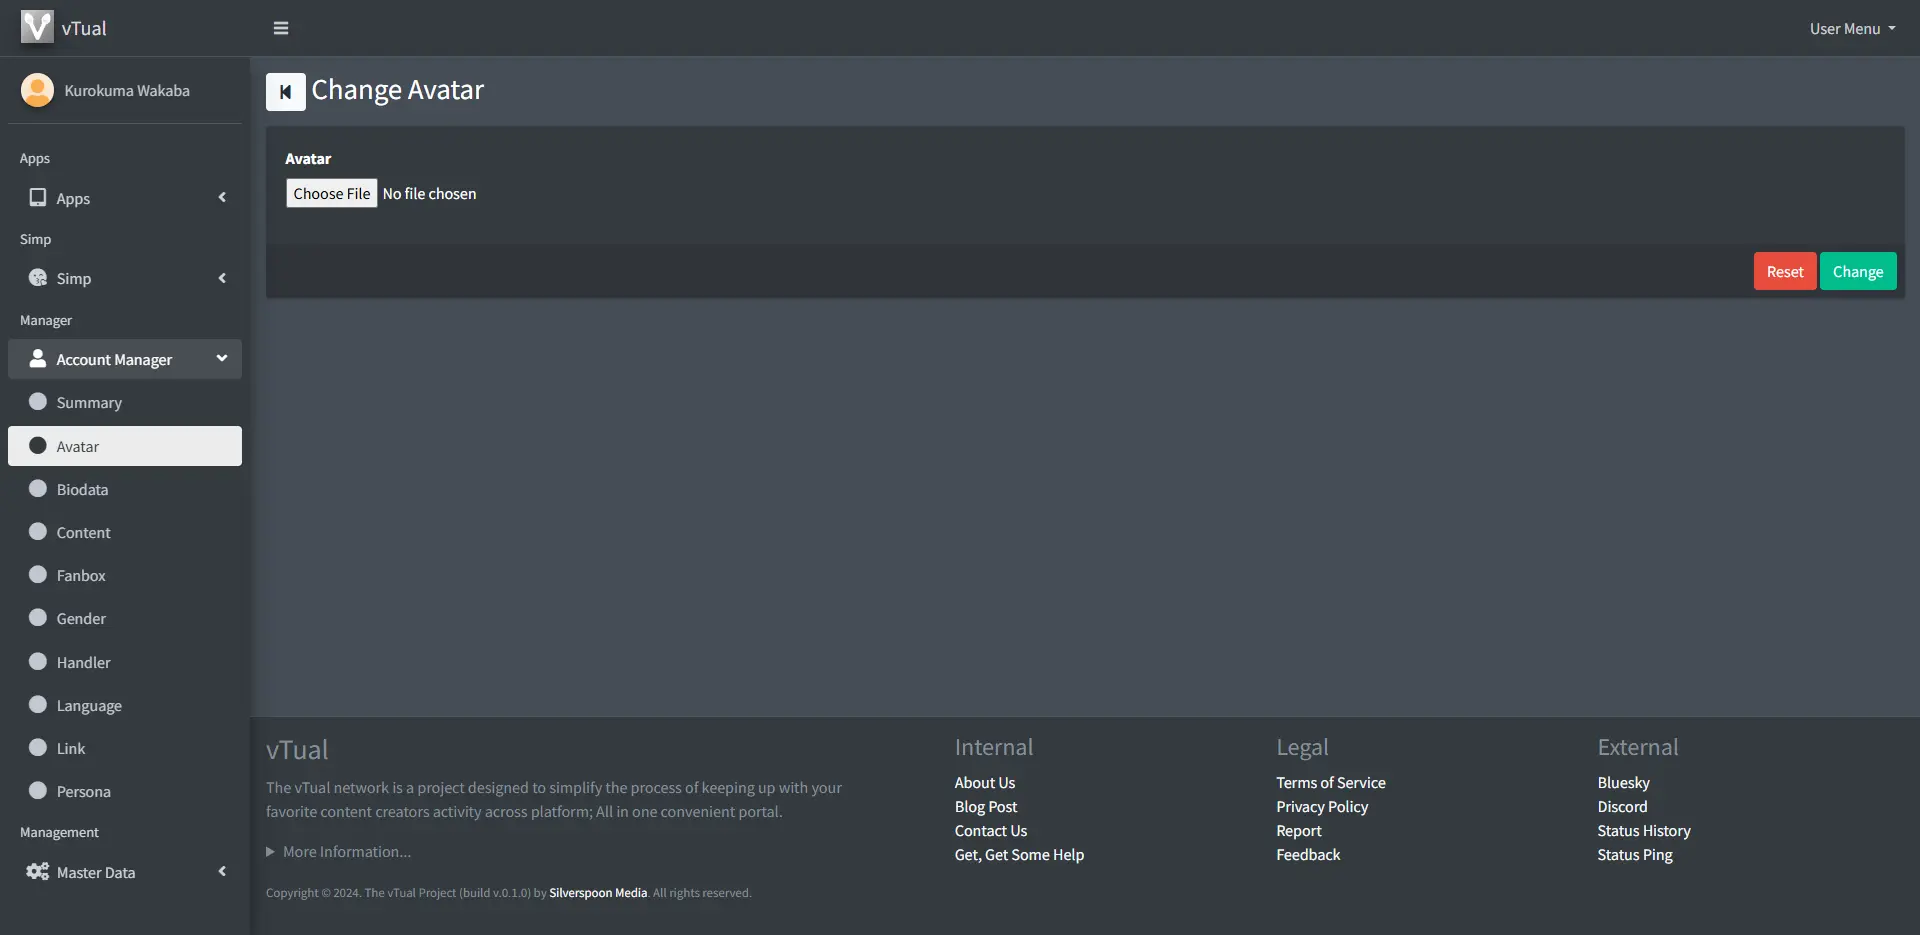Open the Terms of Service link
The image size is (1920, 935).
(1330, 783)
